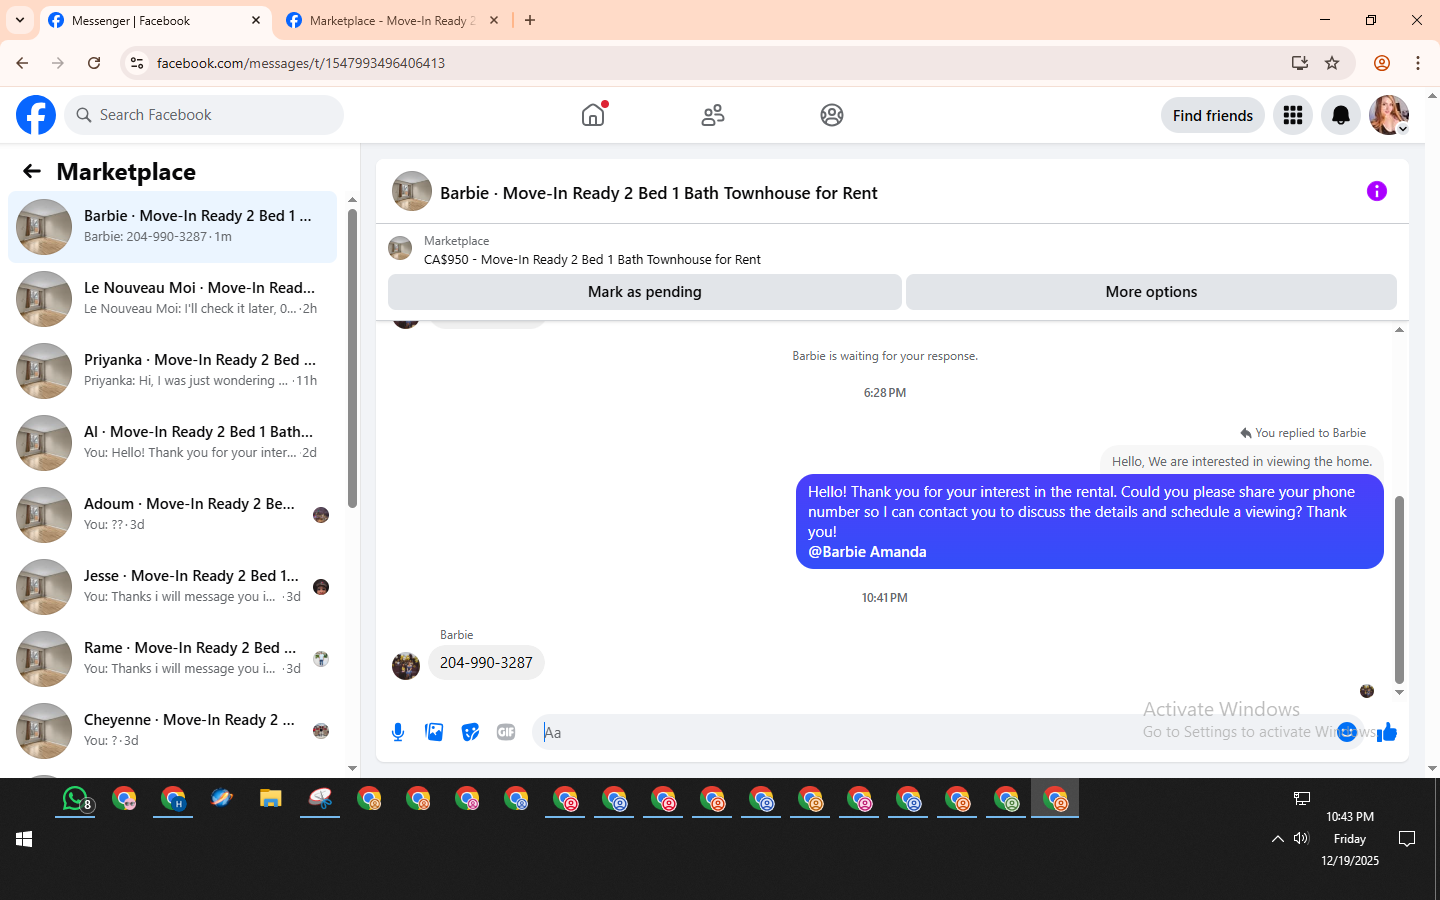This screenshot has width=1440, height=900.
Task: Open the Priyanka conversation
Action: [x=172, y=371]
